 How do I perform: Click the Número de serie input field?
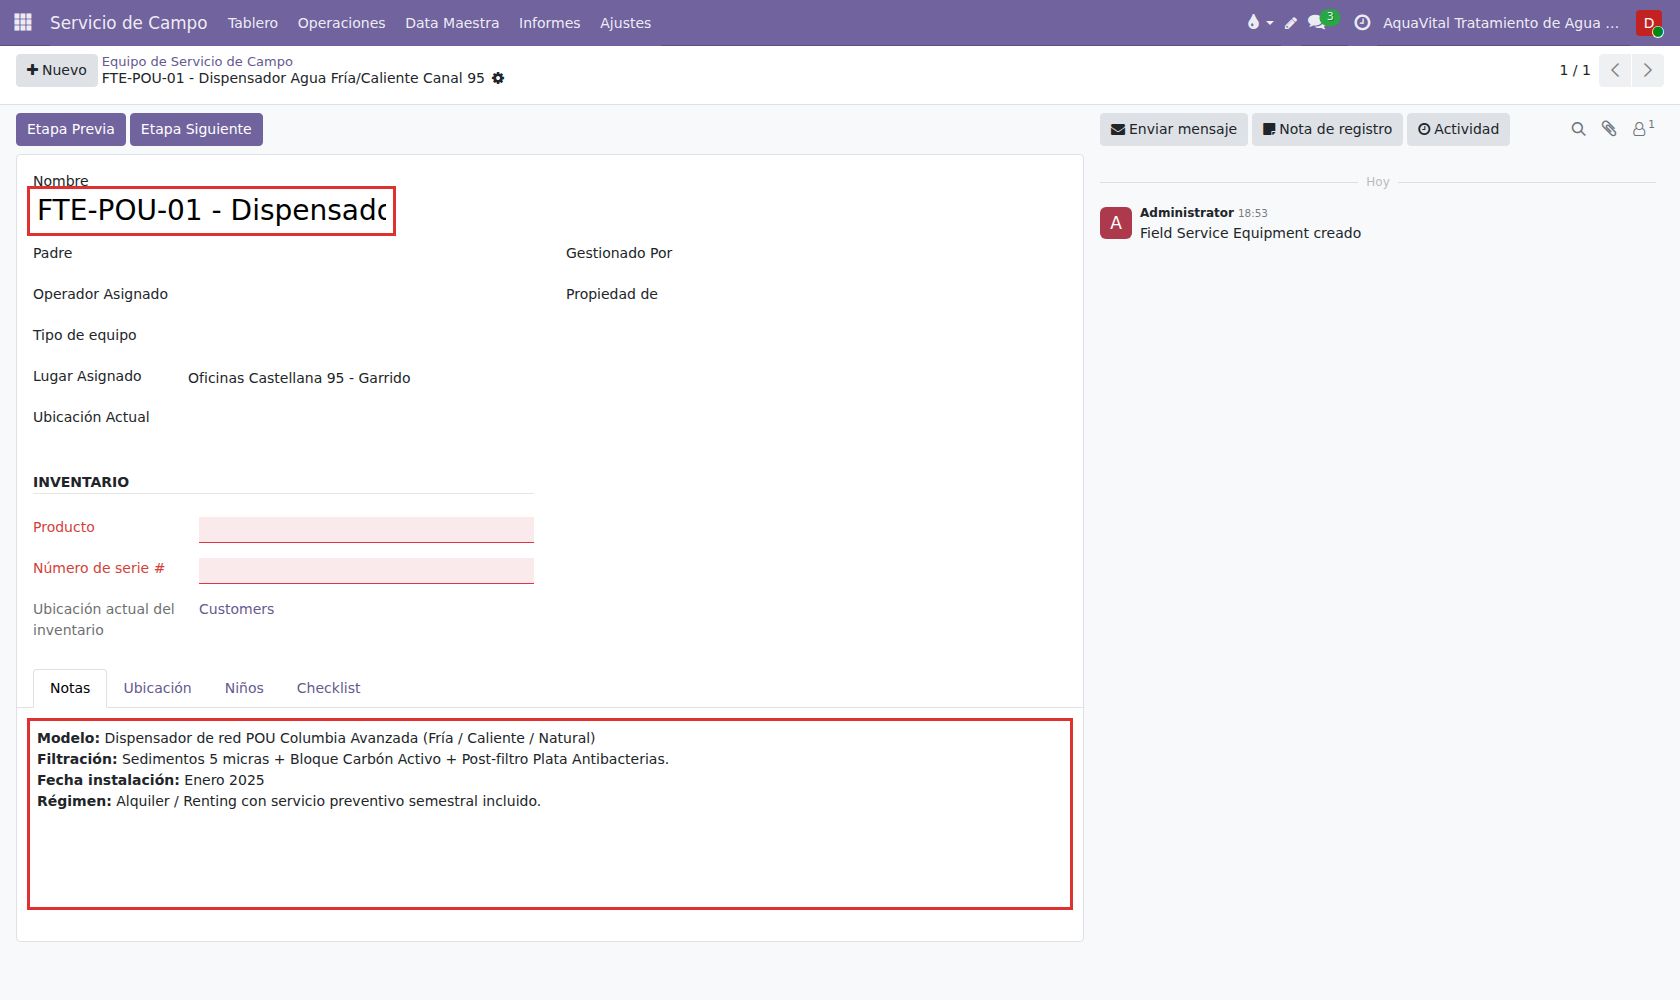[366, 570]
